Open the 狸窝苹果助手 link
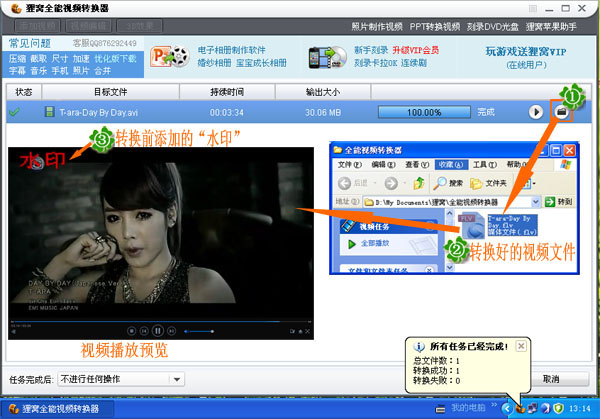The image size is (600, 419). click(551, 26)
